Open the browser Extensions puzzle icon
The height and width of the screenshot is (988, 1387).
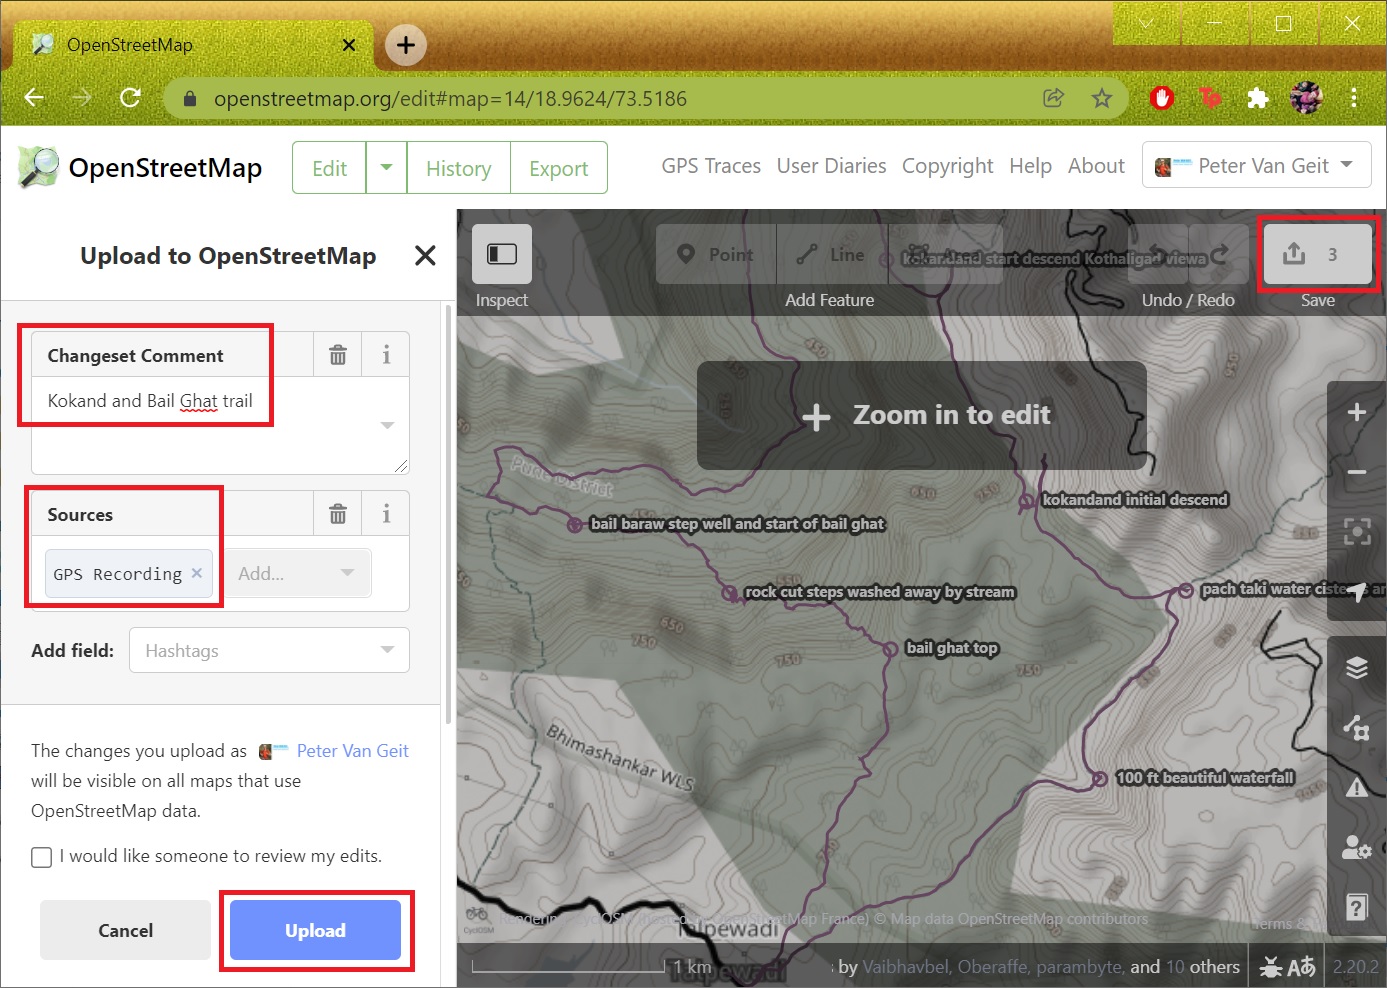[x=1258, y=98]
